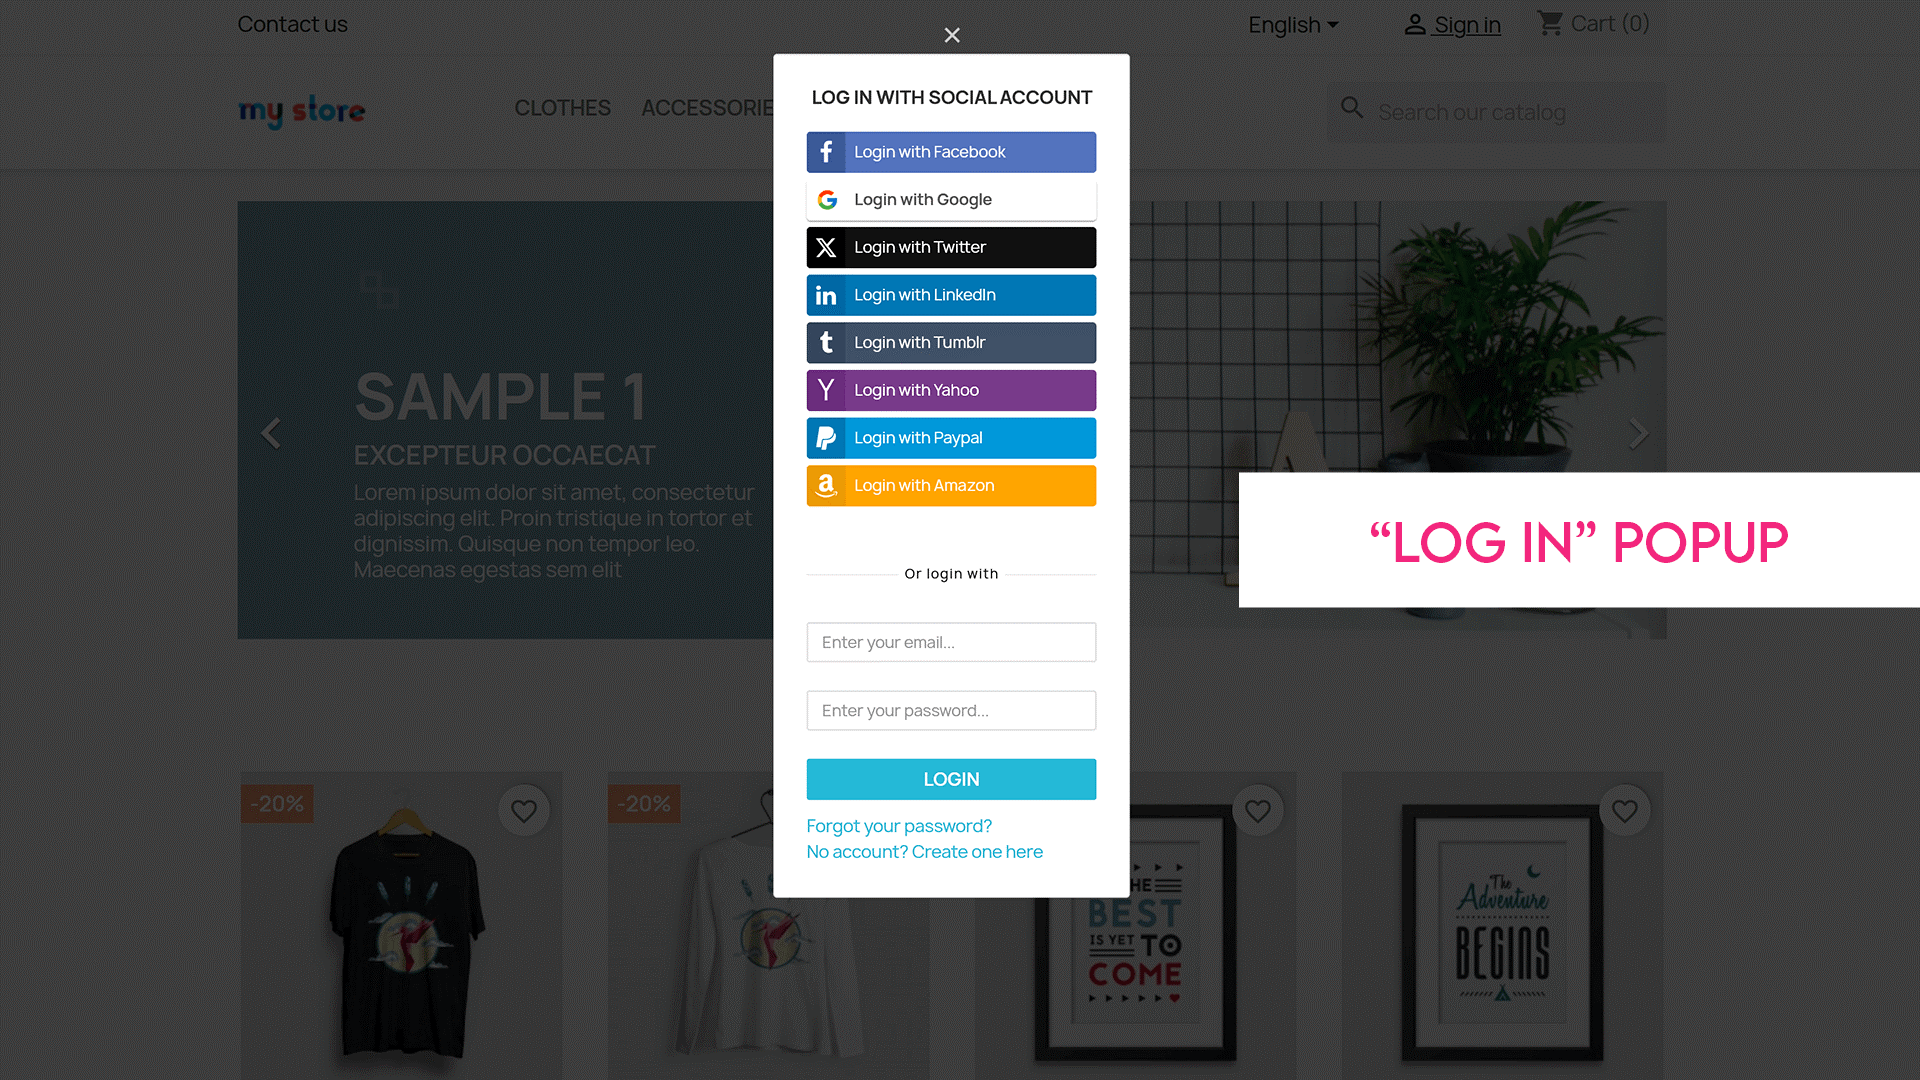Toggle wishlist heart on Adventure Begins poster
Viewport: 1920px width, 1080px height.
(1625, 811)
